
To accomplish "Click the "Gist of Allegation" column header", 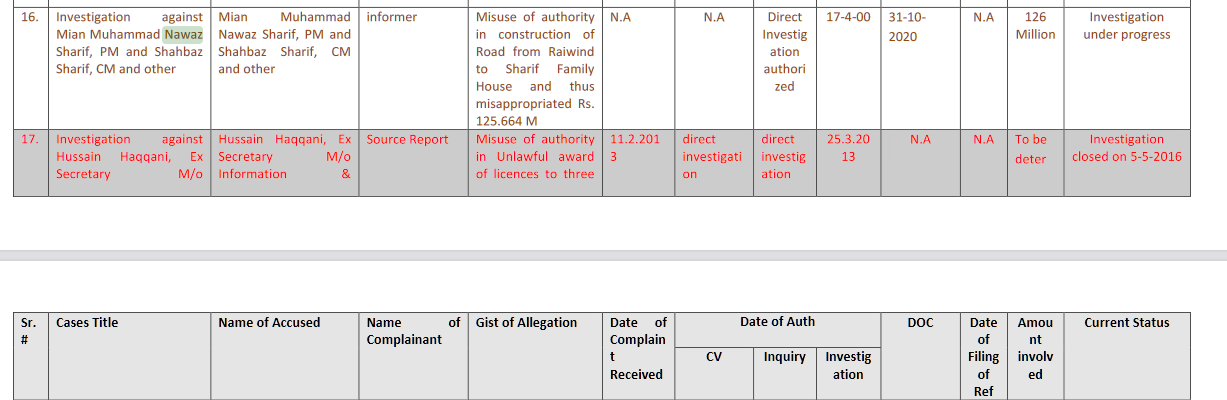I will [x=535, y=355].
